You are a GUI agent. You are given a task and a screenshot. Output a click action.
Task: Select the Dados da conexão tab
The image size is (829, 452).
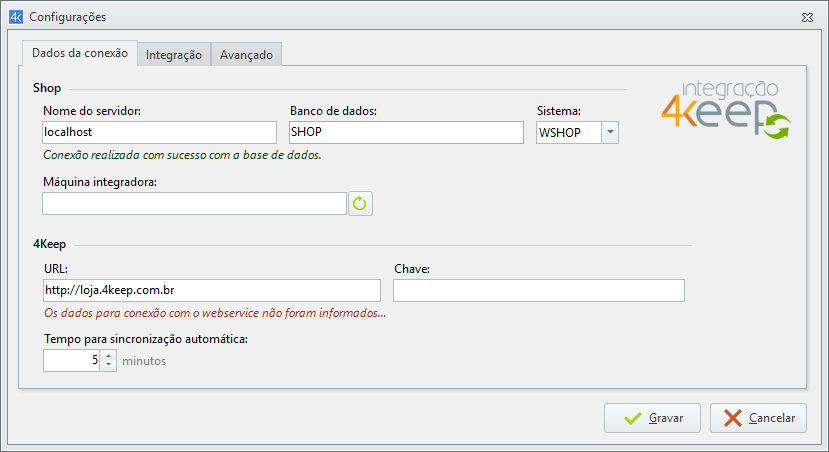tap(80, 53)
